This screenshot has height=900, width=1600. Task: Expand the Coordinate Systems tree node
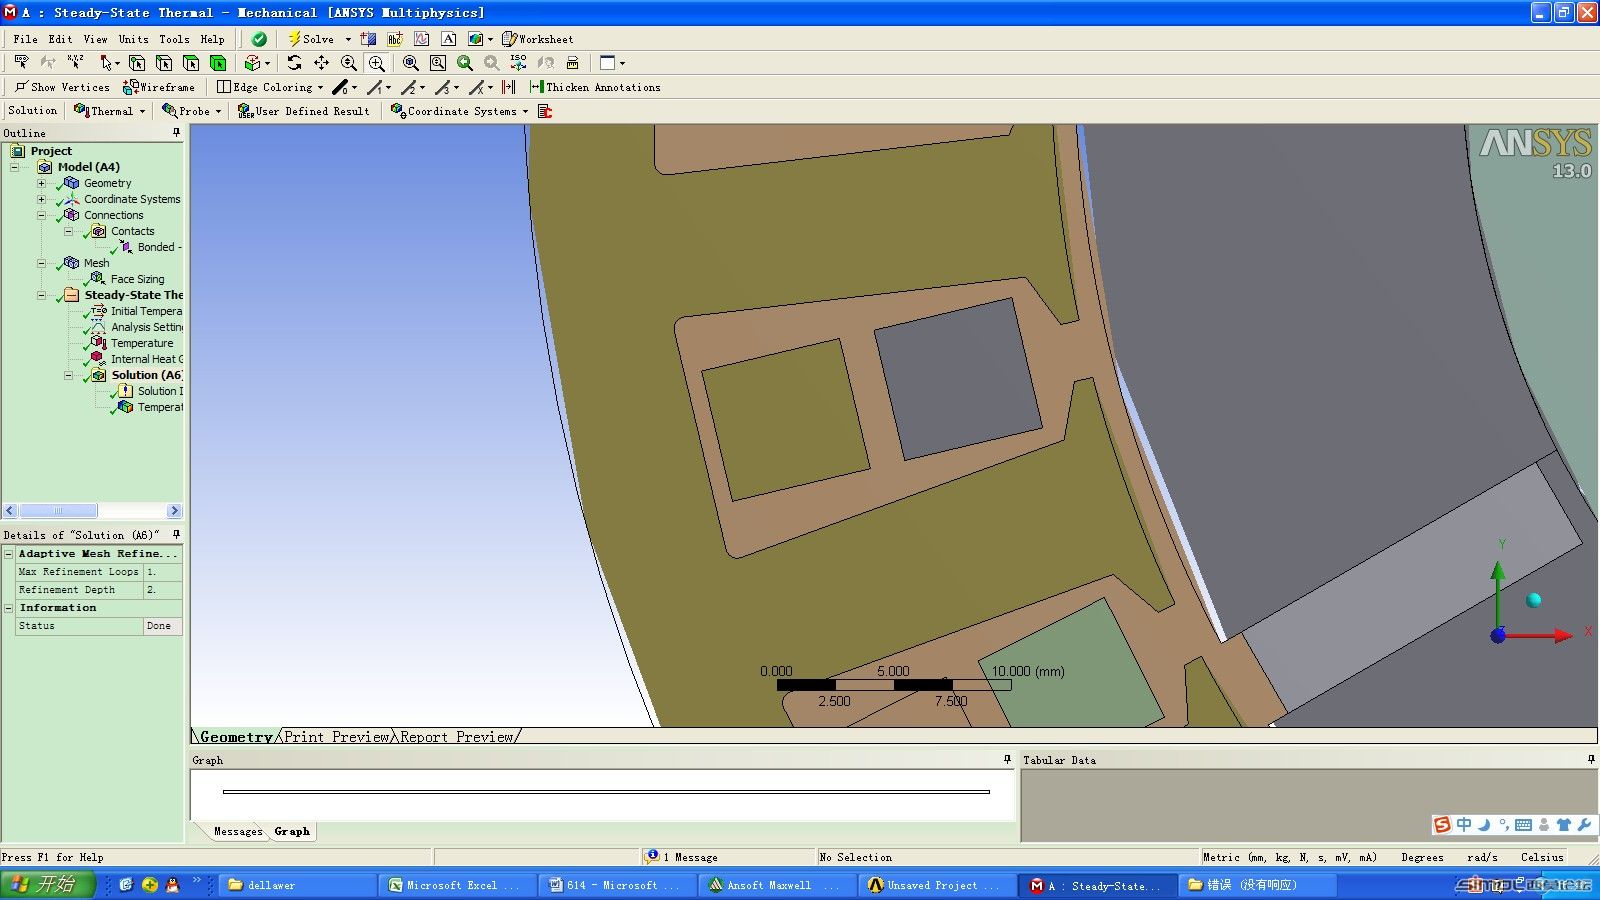click(41, 199)
